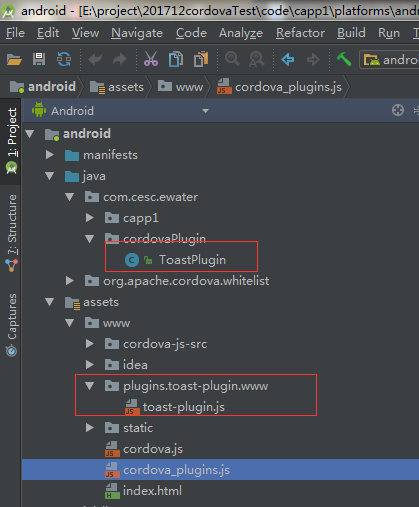
Task: Click the Open folder toolbar icon
Action: (x=14, y=60)
